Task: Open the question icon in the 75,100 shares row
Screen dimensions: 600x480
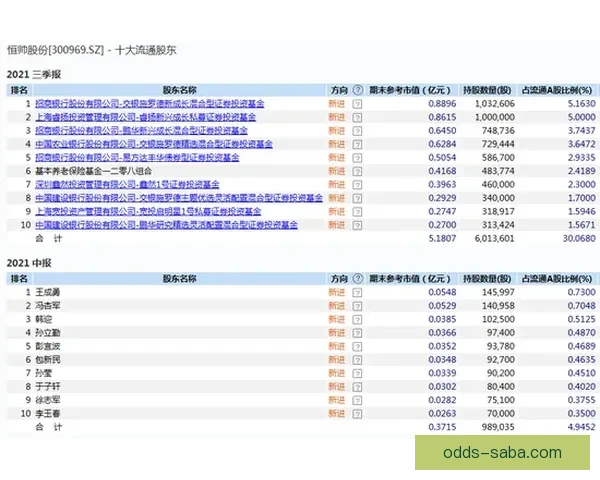Action: [357, 400]
